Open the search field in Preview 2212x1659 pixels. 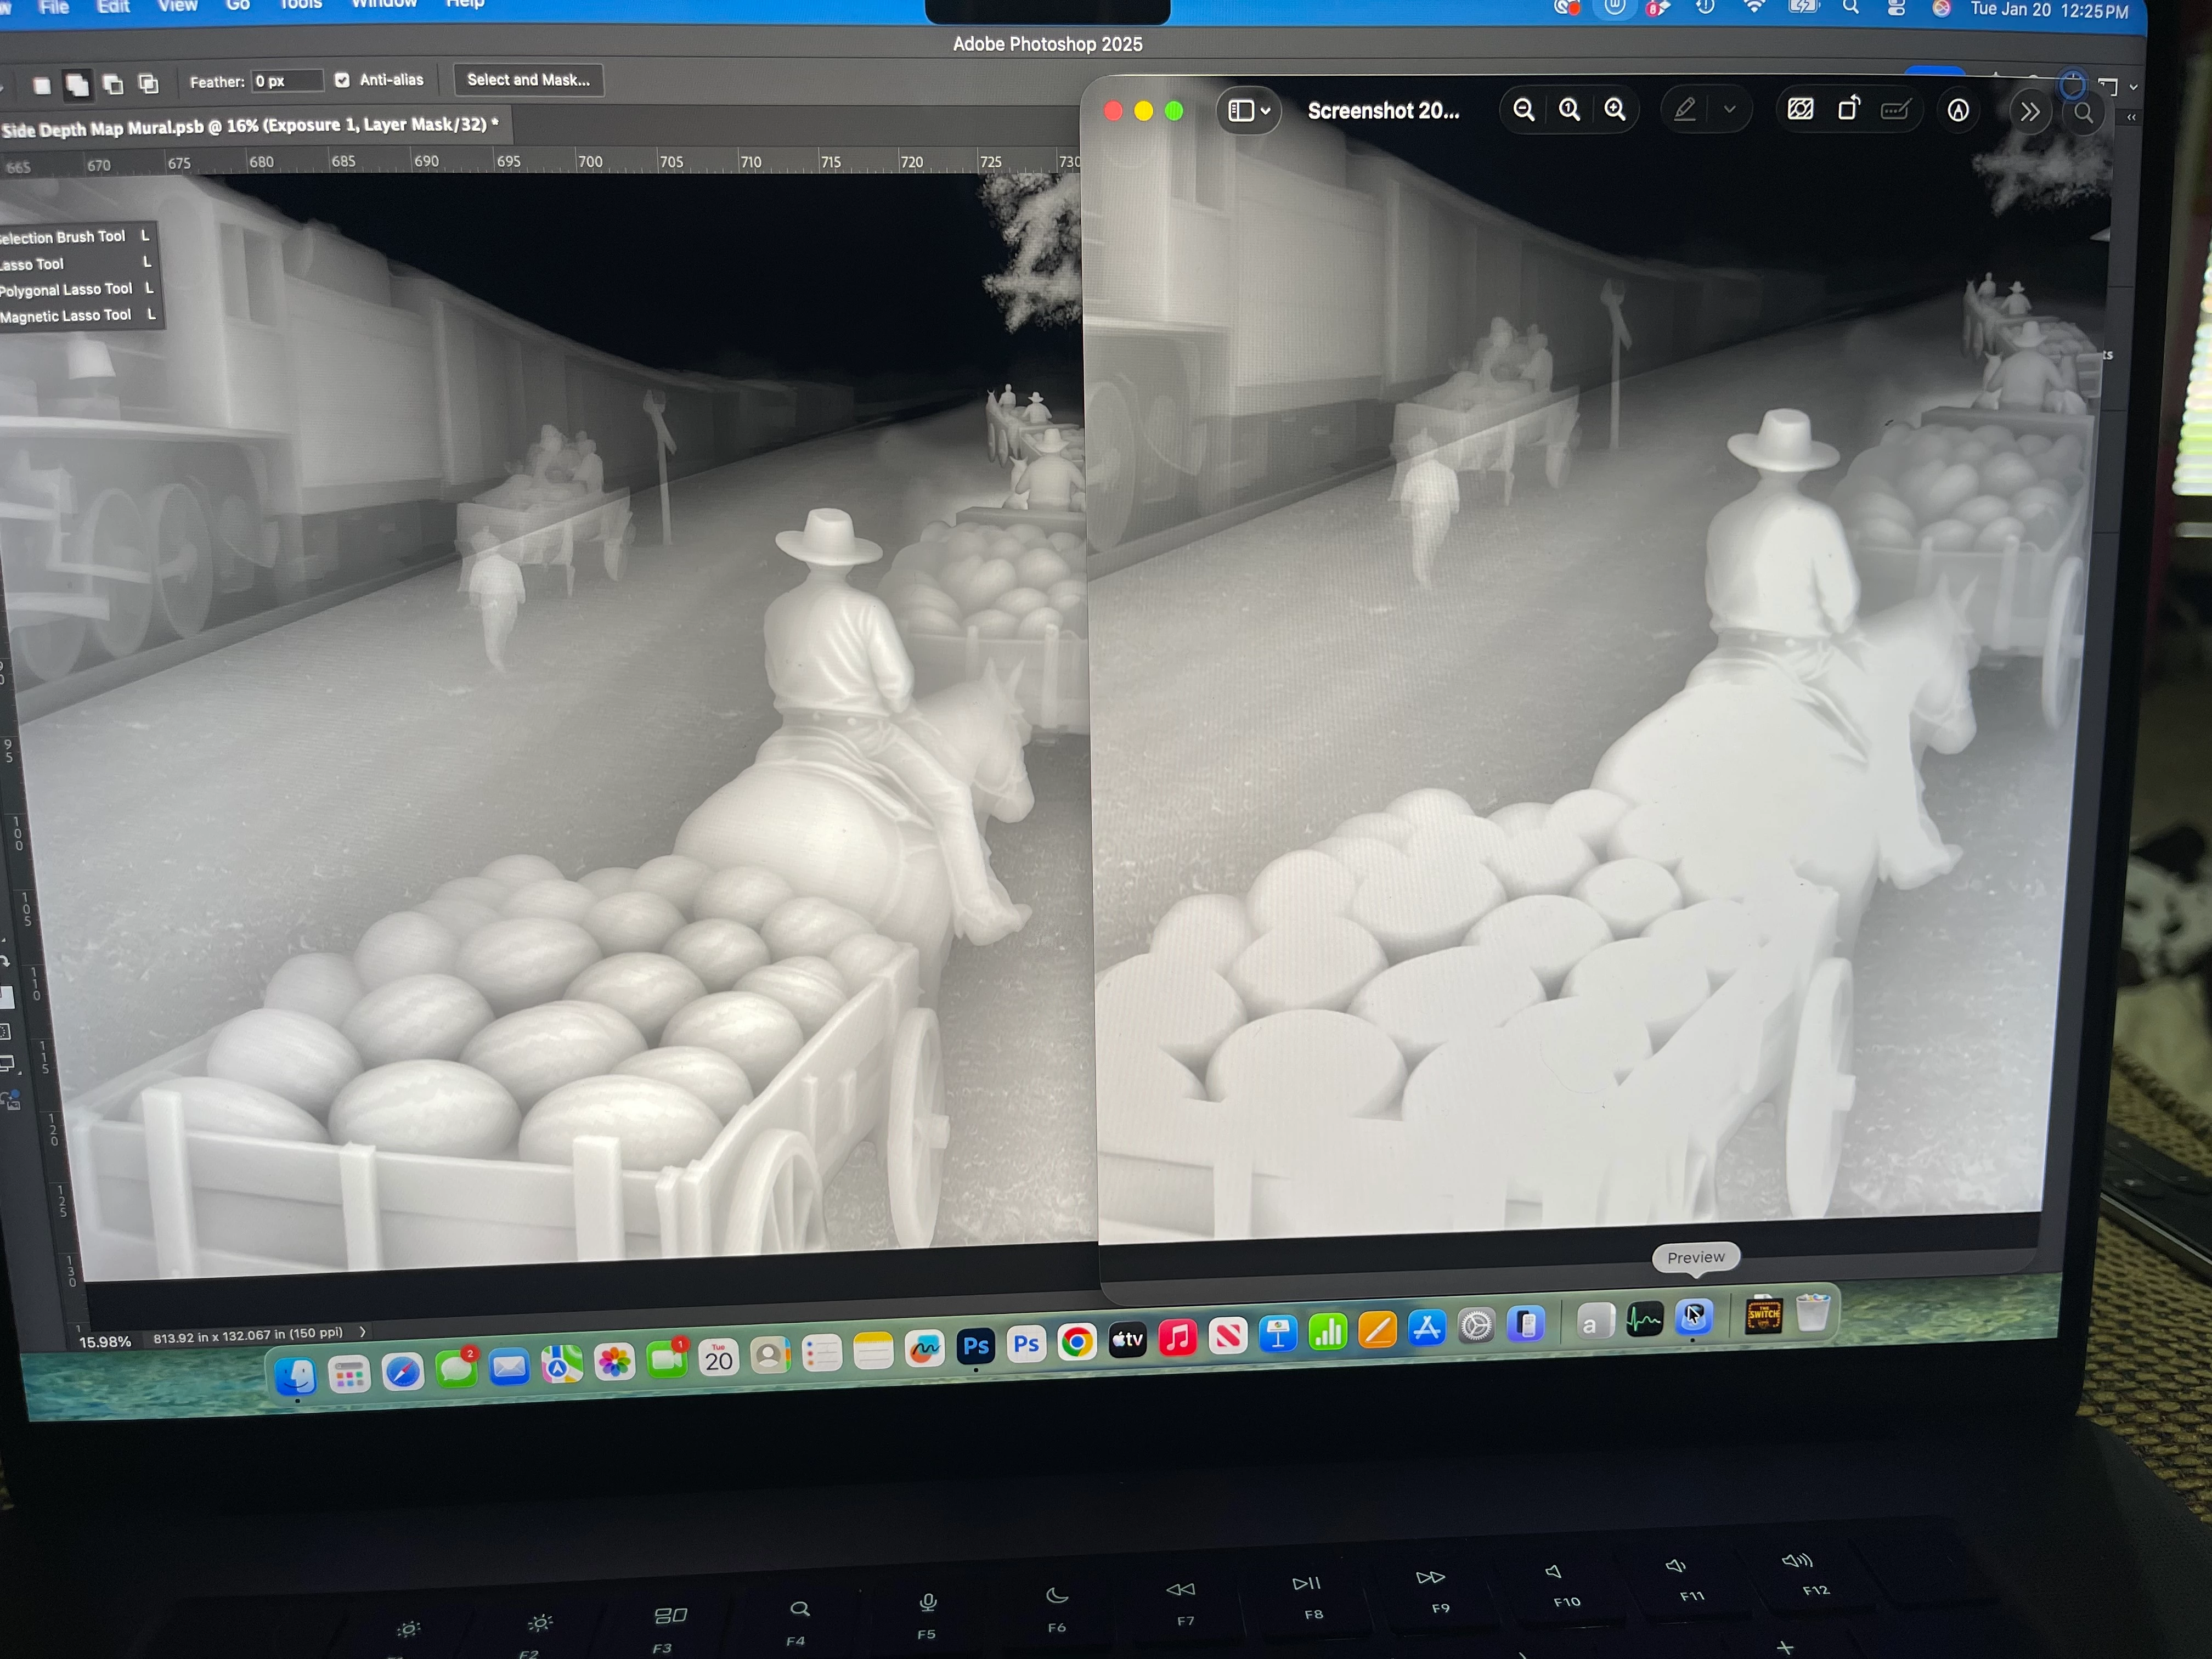click(x=2084, y=113)
